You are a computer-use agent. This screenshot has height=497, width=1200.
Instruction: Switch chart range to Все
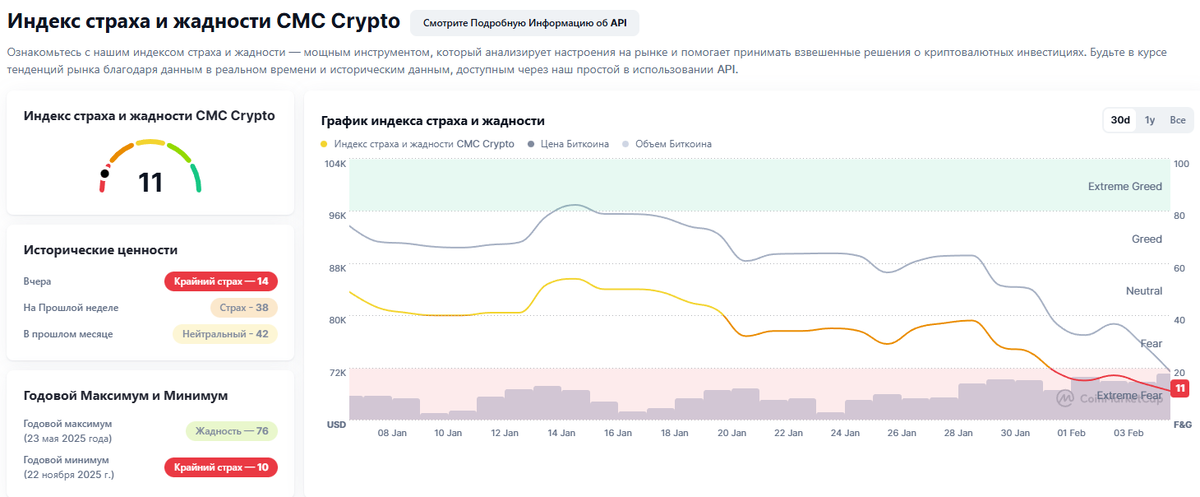point(1178,120)
